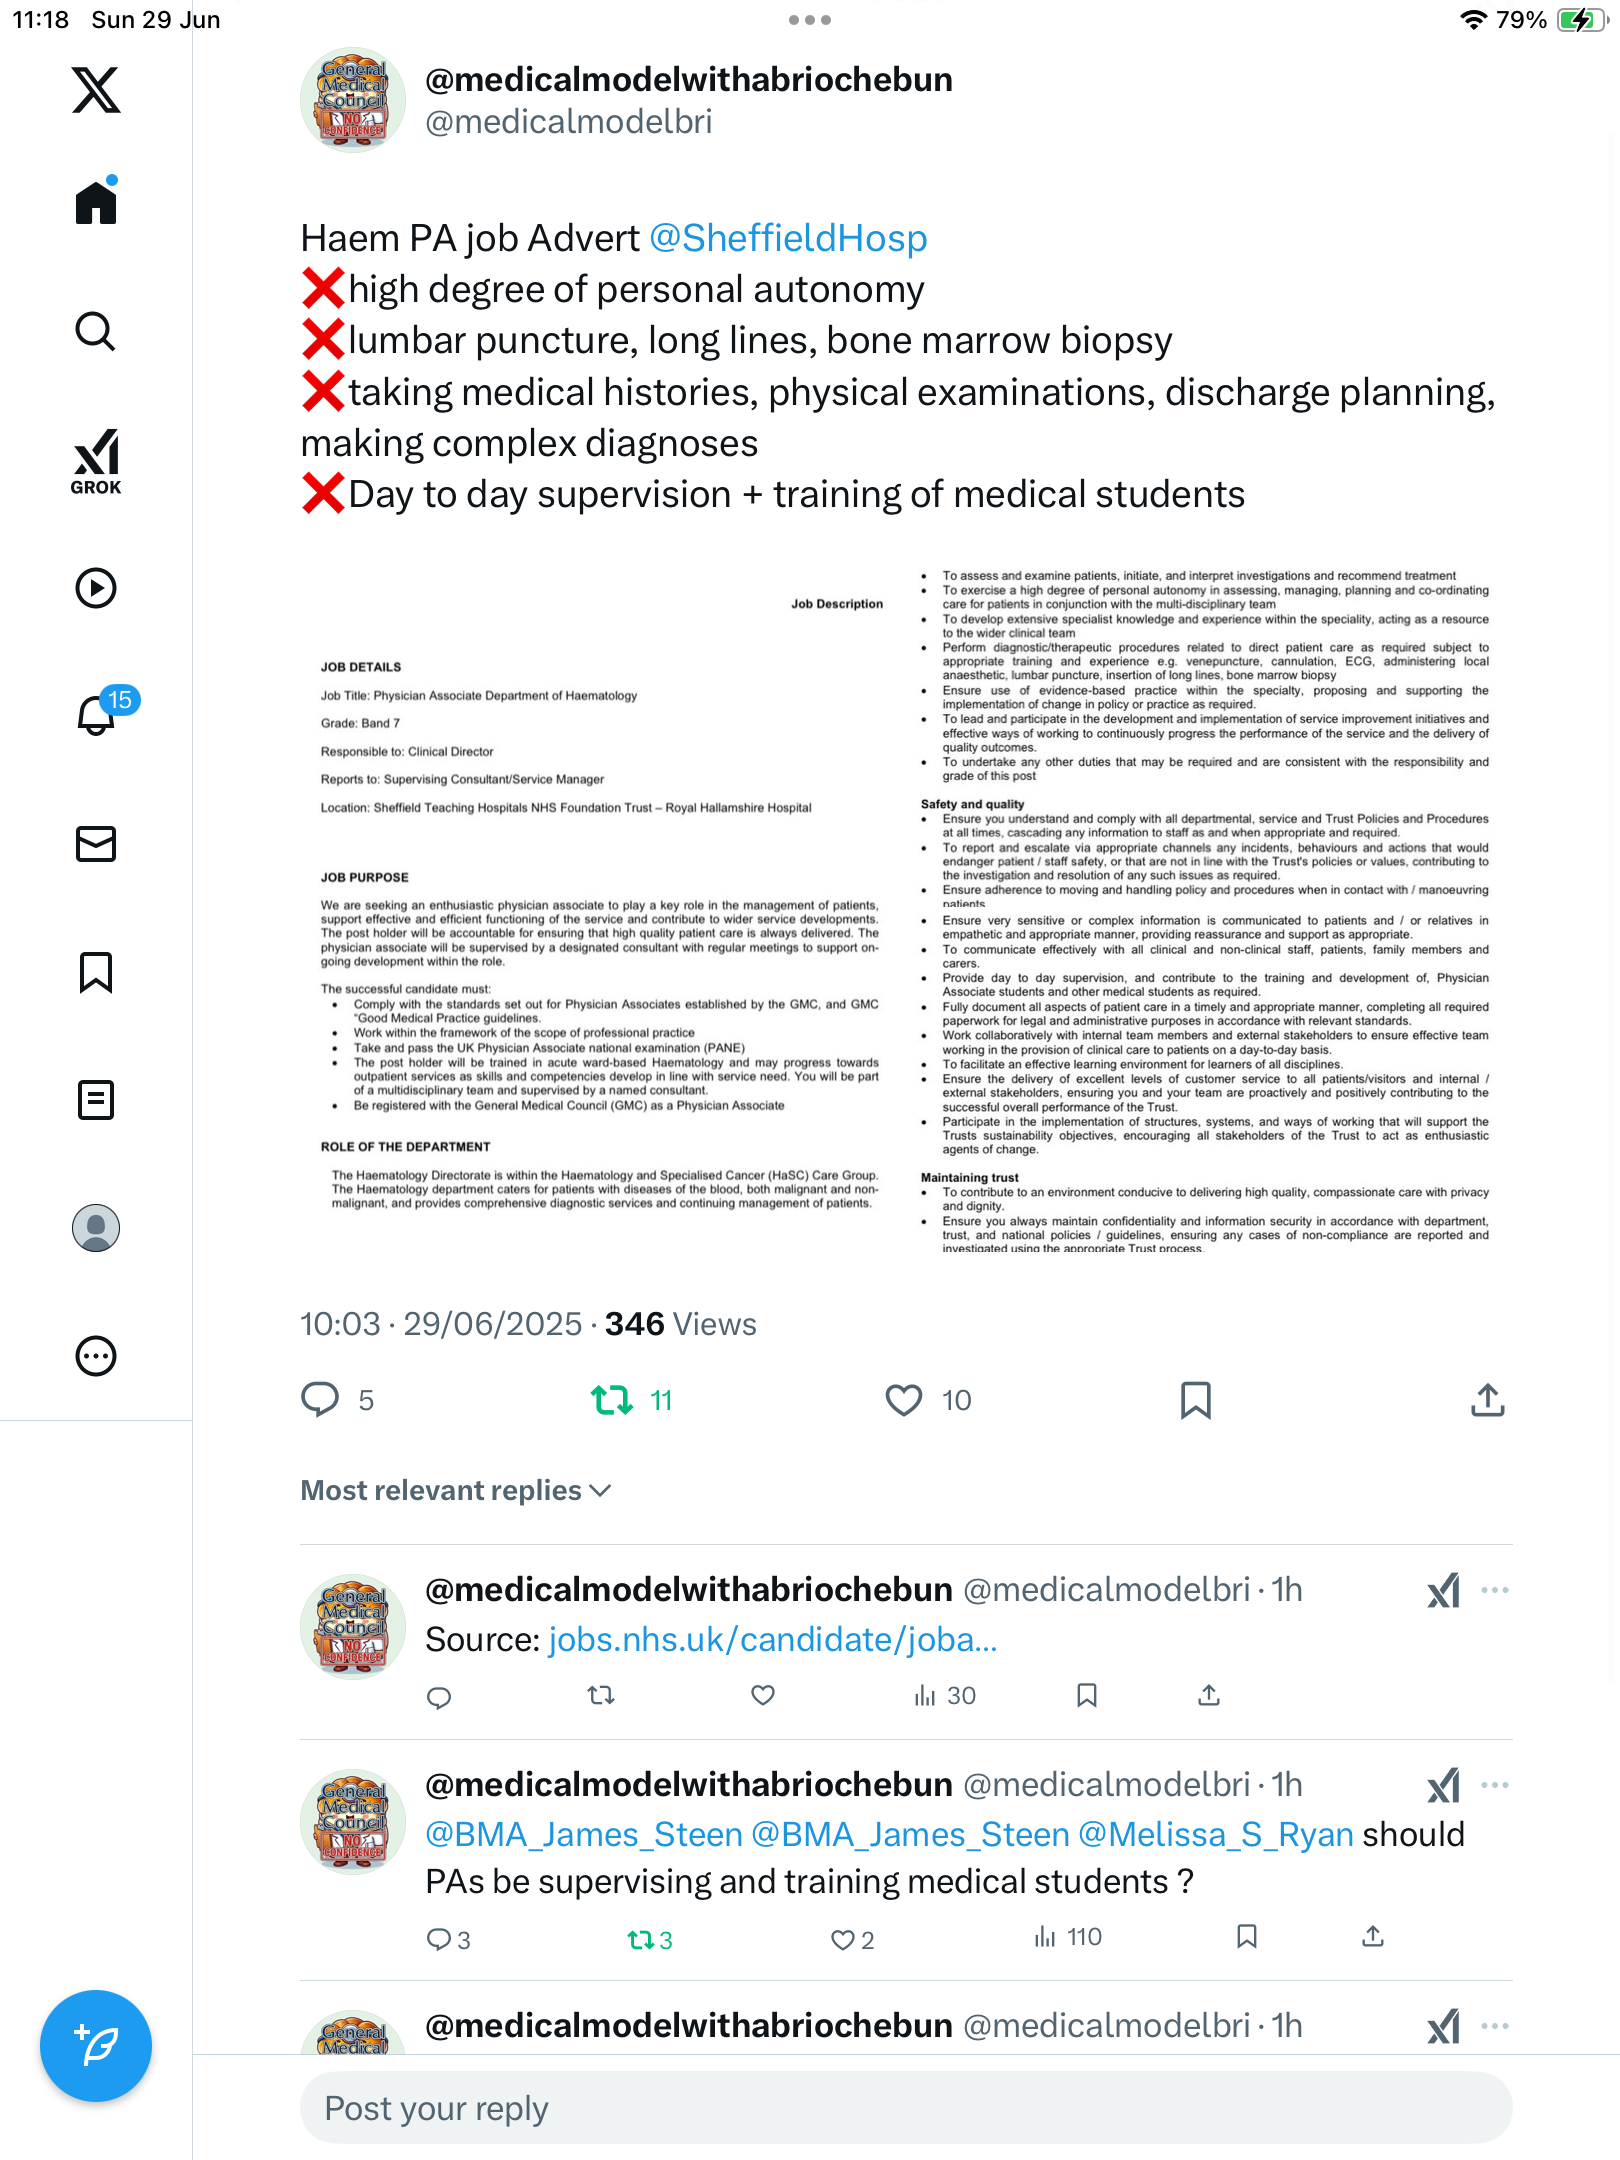The image size is (1620, 2160).
Task: Bookmark the main tweet
Action: (1196, 1400)
